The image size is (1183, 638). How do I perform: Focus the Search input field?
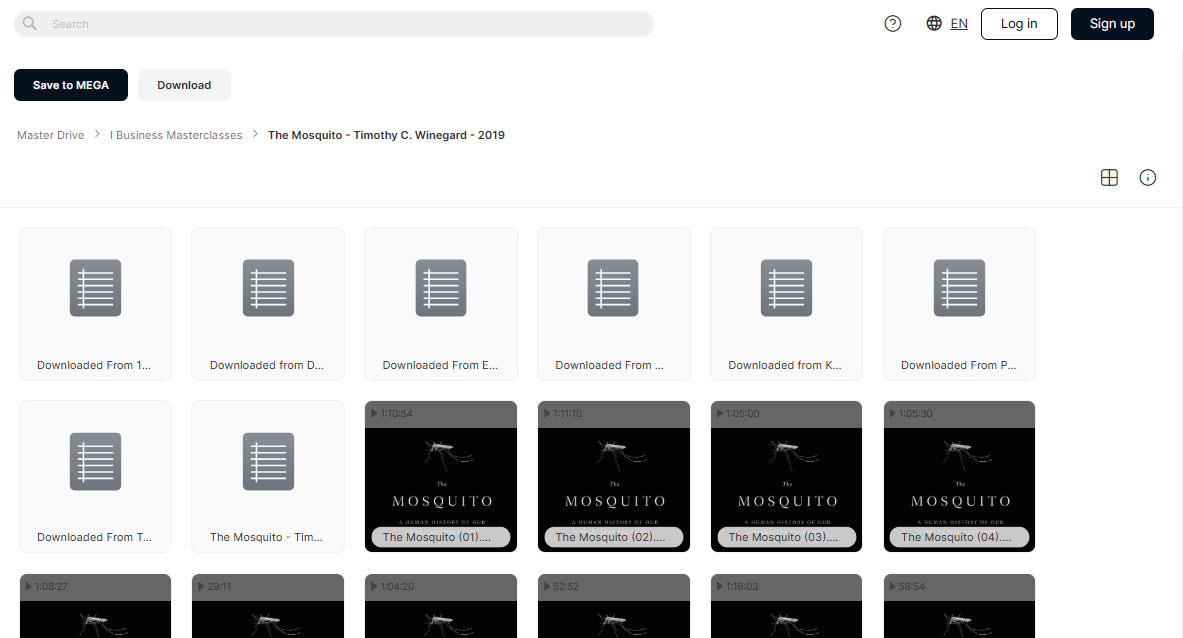point(333,24)
